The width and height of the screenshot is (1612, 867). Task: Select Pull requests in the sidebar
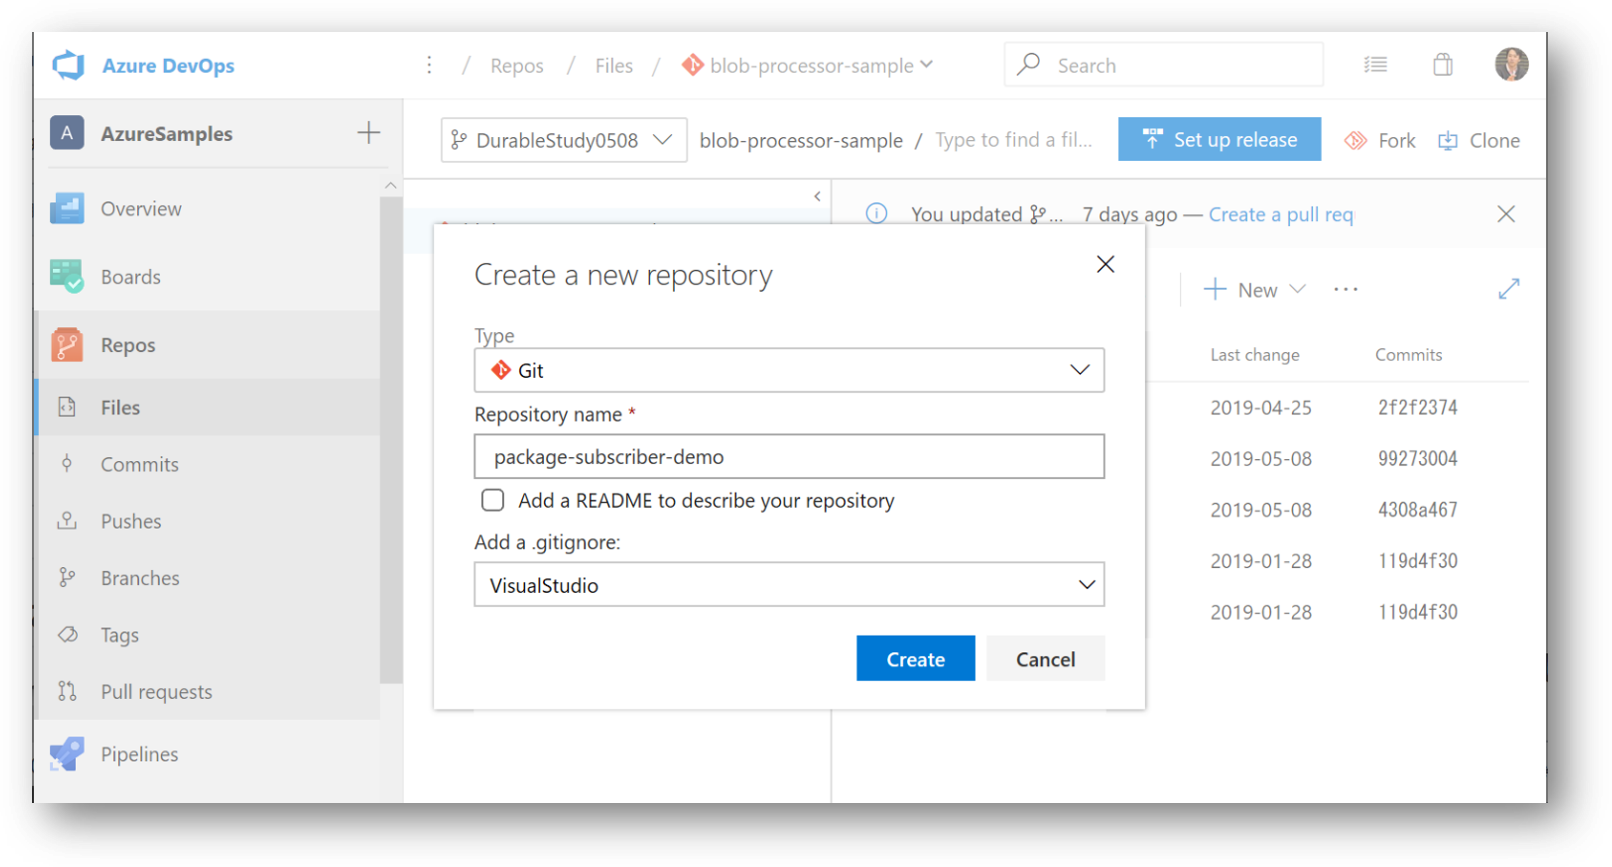[x=157, y=691]
